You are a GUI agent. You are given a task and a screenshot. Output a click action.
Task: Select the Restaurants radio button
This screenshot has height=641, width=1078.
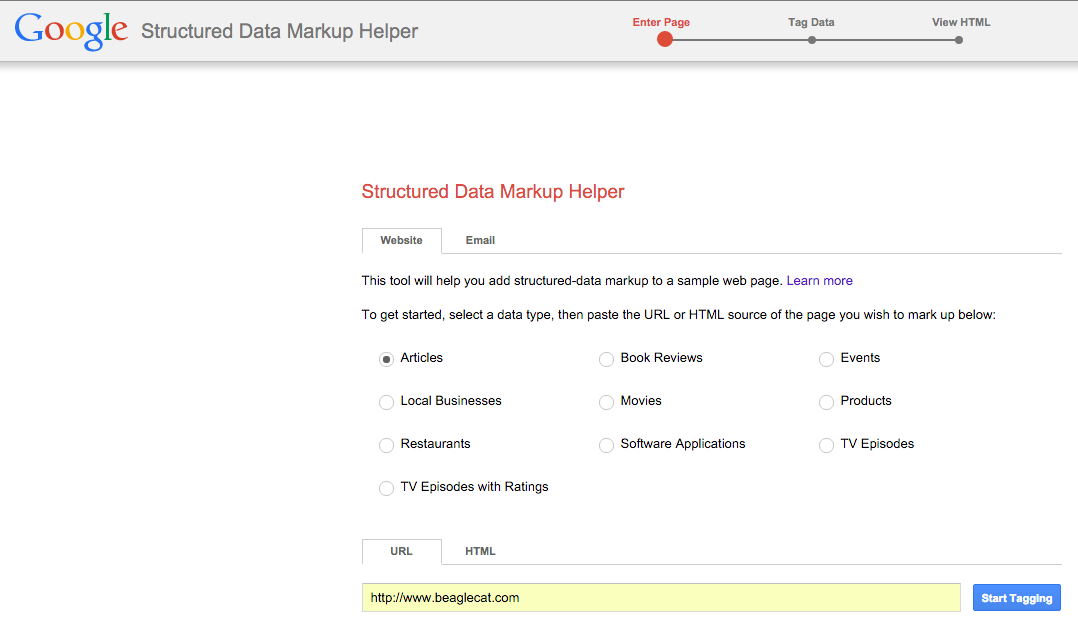(x=386, y=445)
